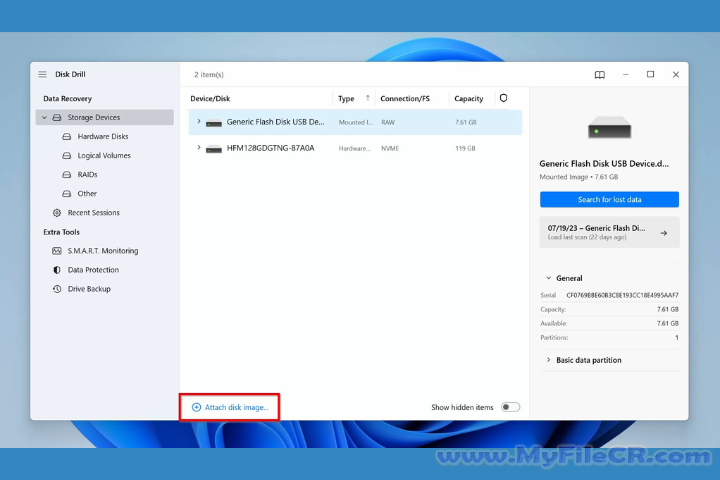Open the hamburger menu next to Disk Drill
The width and height of the screenshot is (720, 480).
tap(42, 74)
